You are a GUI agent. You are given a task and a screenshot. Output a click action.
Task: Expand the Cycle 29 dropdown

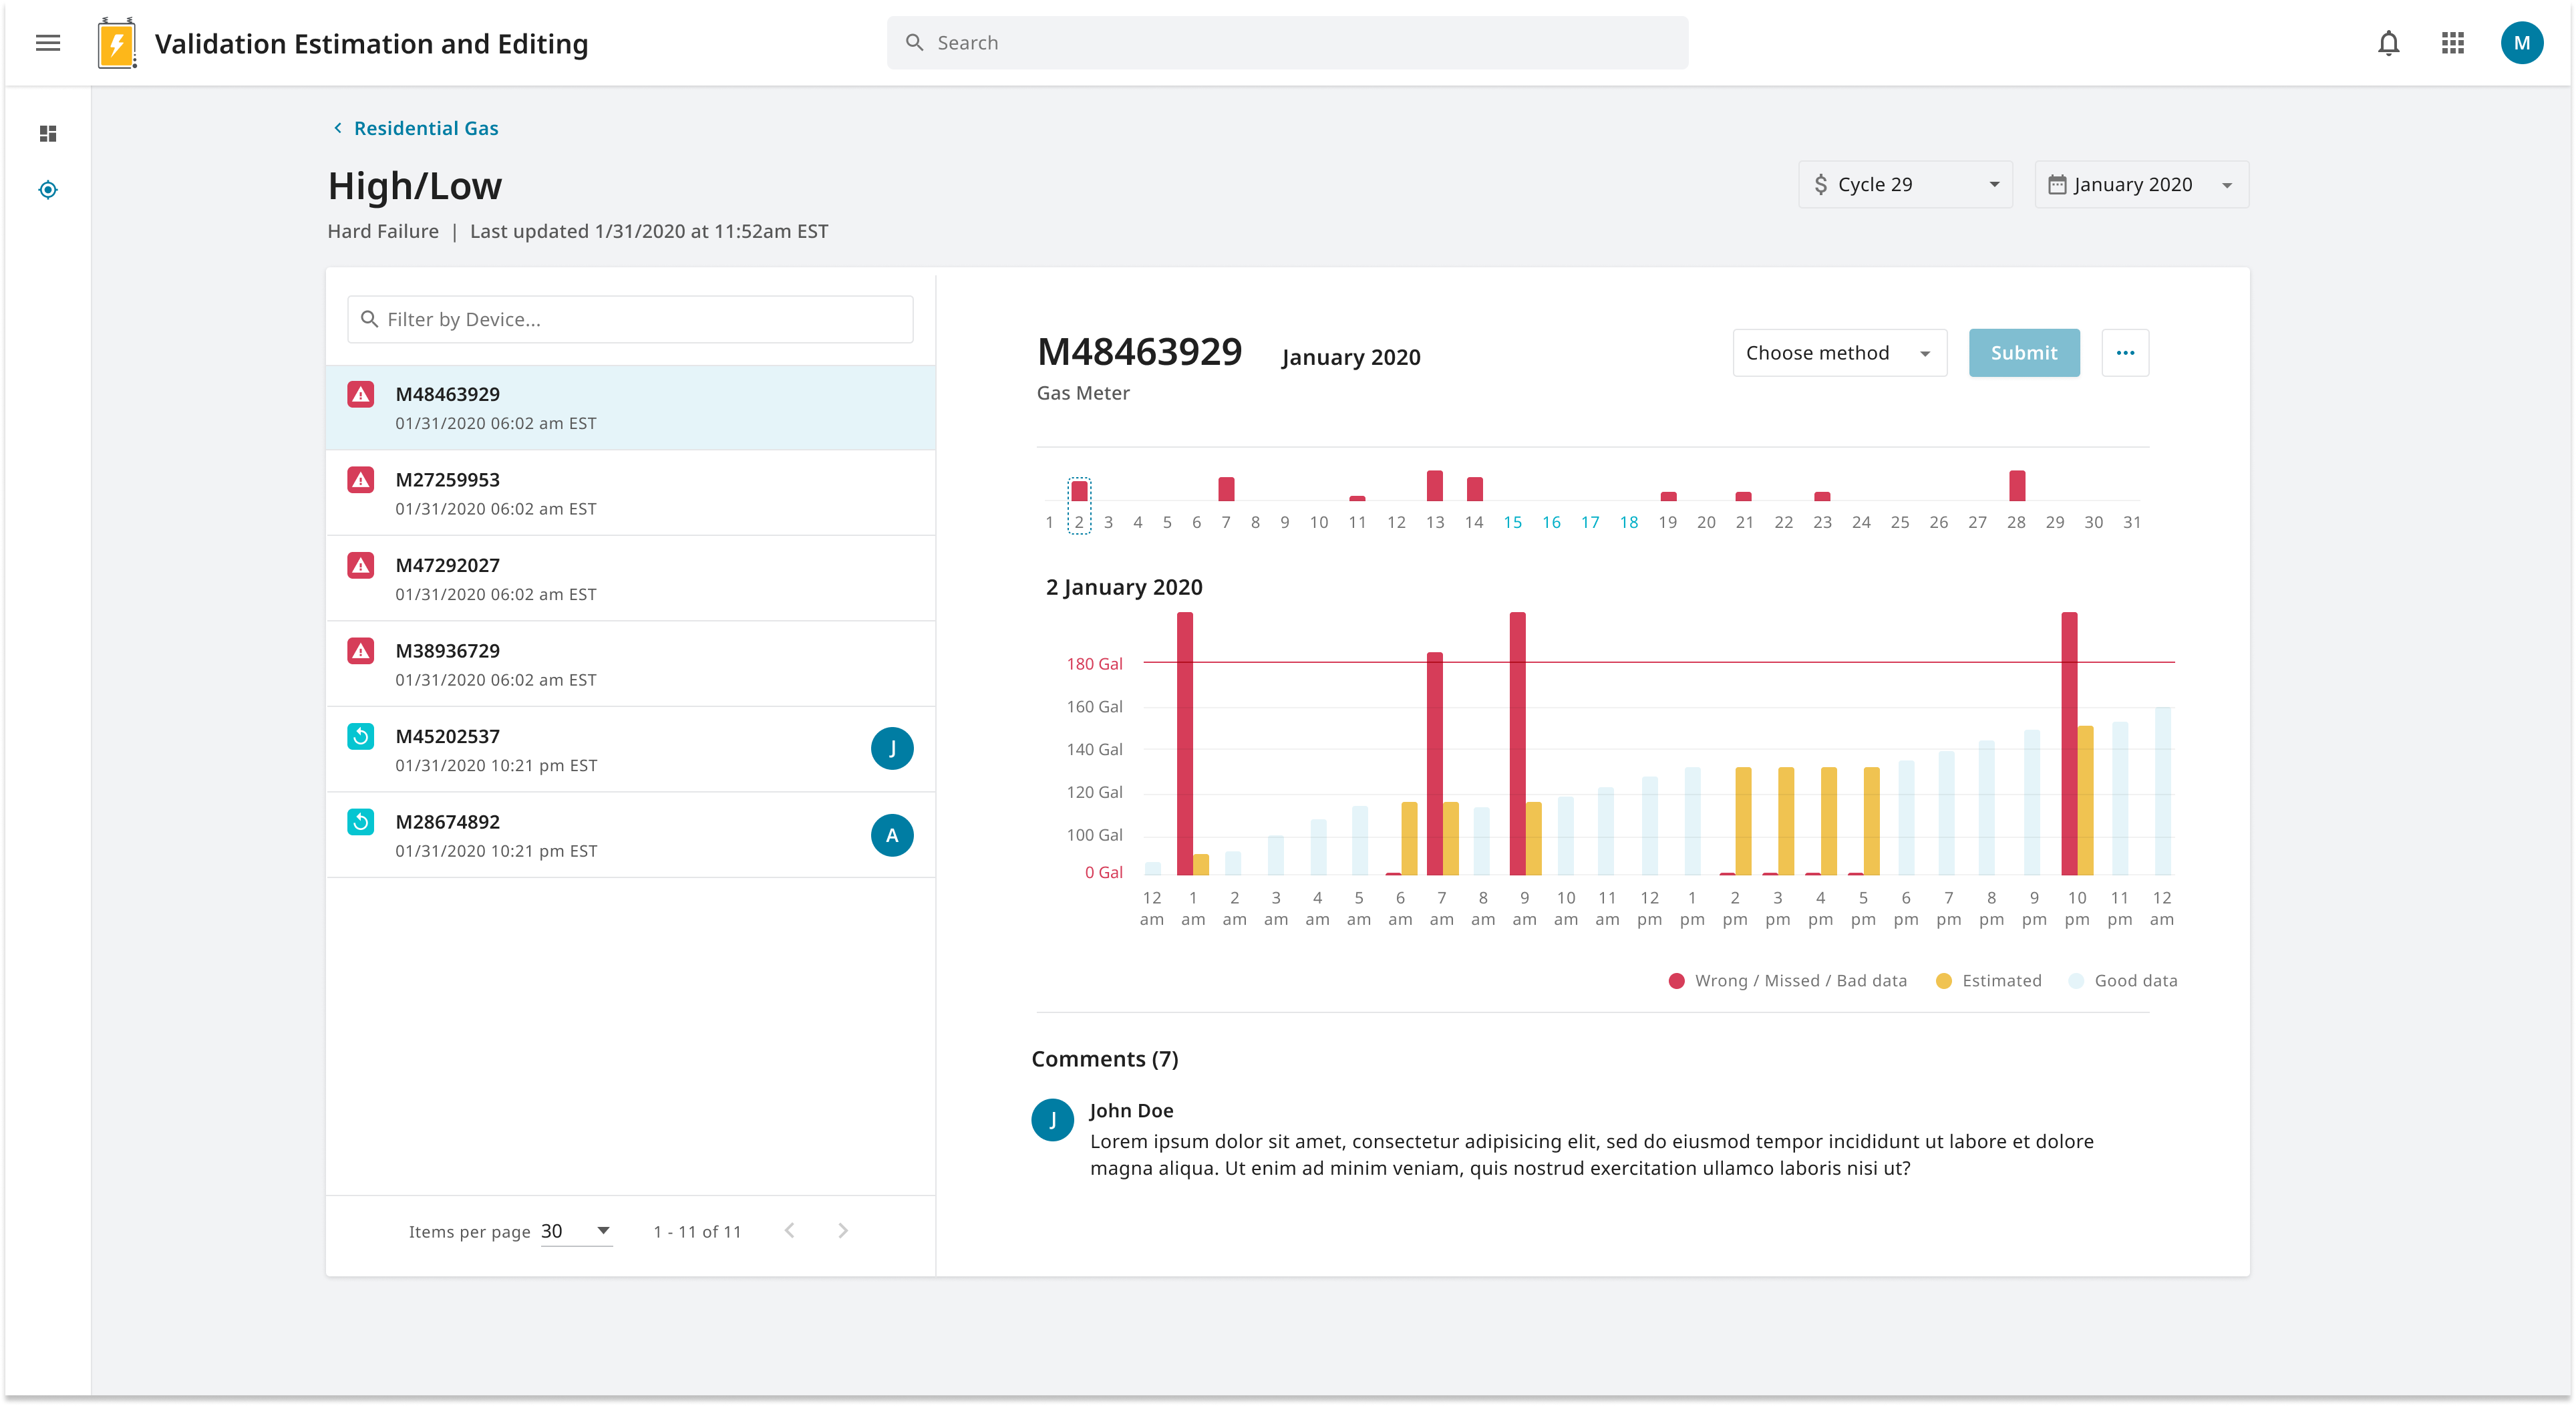tap(1905, 185)
